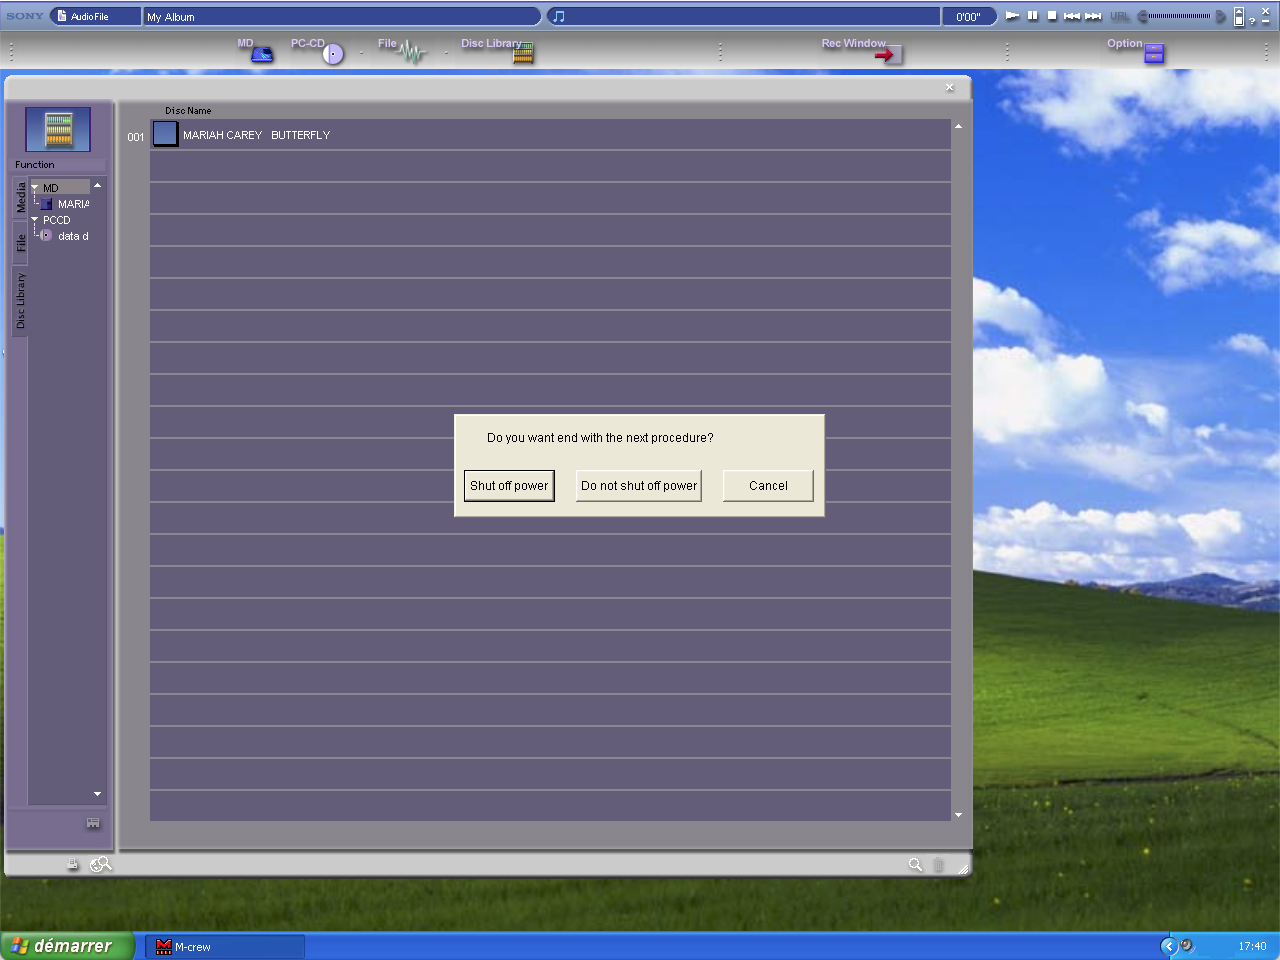Image resolution: width=1280 pixels, height=960 pixels.
Task: Click the MARIAH CAREY disc cover thumbnail
Action: 165,134
